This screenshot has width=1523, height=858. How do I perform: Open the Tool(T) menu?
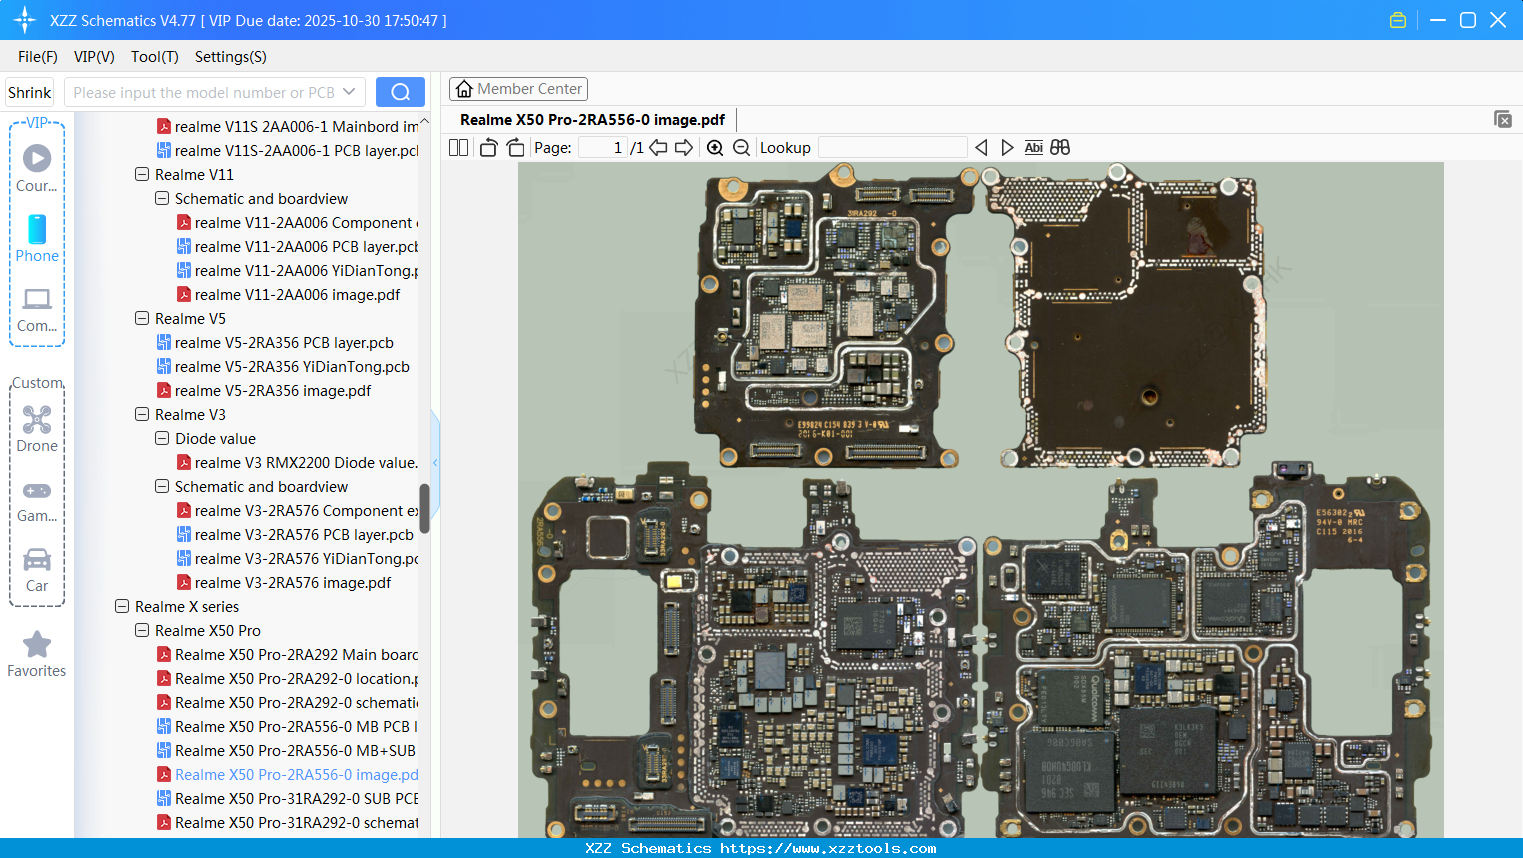coord(154,57)
